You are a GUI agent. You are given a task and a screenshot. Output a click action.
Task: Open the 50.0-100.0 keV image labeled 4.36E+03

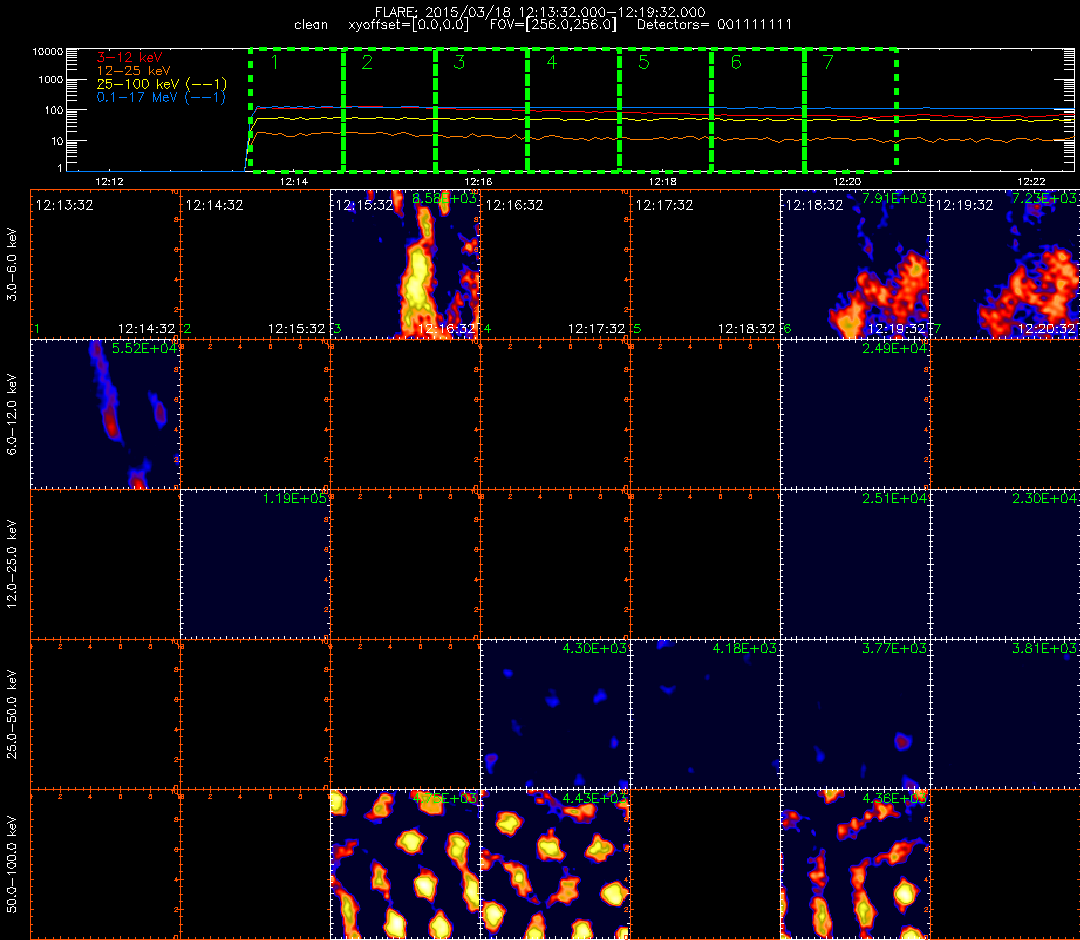point(855,864)
